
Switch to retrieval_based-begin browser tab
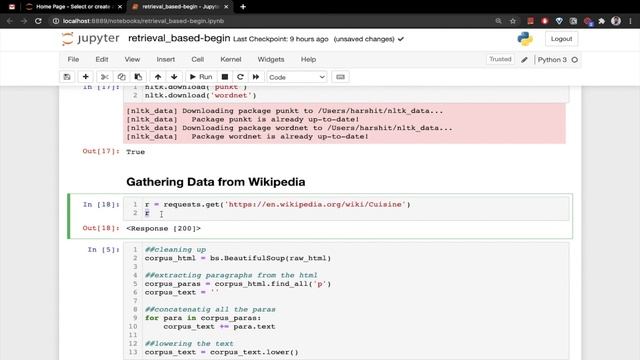point(180,7)
